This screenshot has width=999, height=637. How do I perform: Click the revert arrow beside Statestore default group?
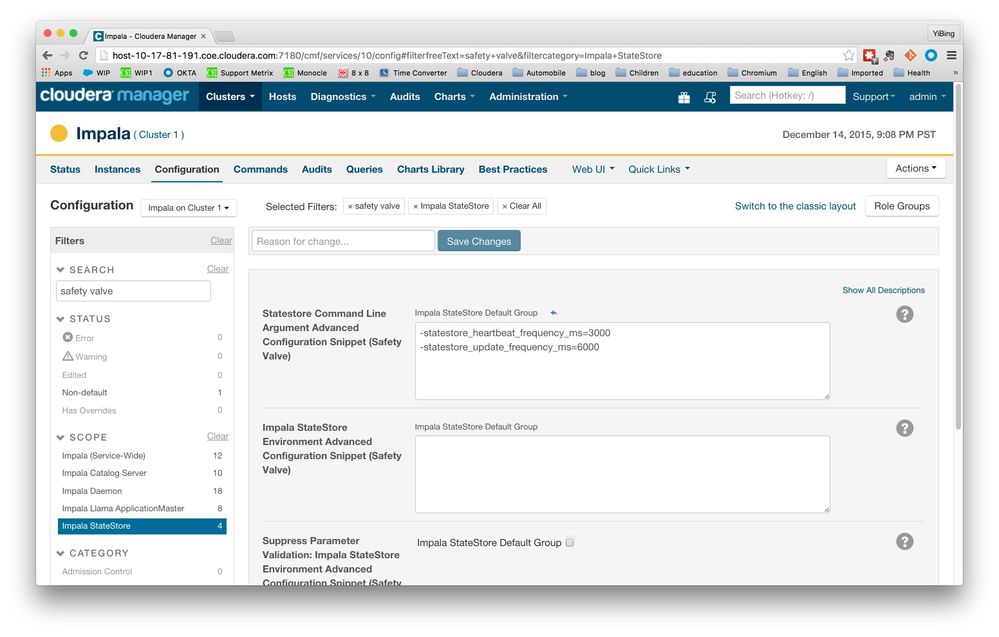coord(554,313)
